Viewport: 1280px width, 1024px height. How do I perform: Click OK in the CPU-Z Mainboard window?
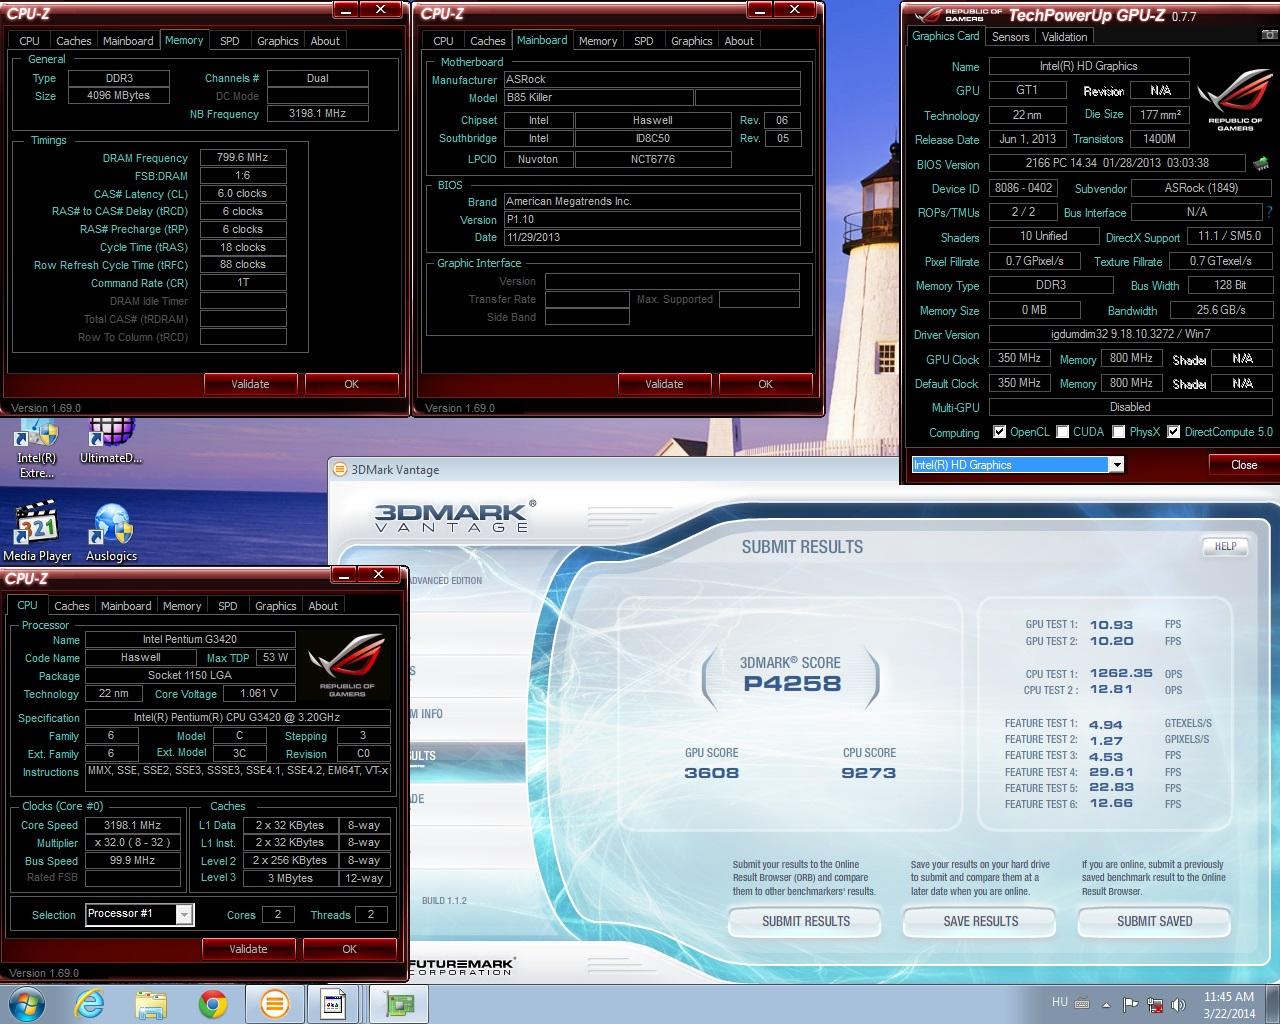pos(765,384)
